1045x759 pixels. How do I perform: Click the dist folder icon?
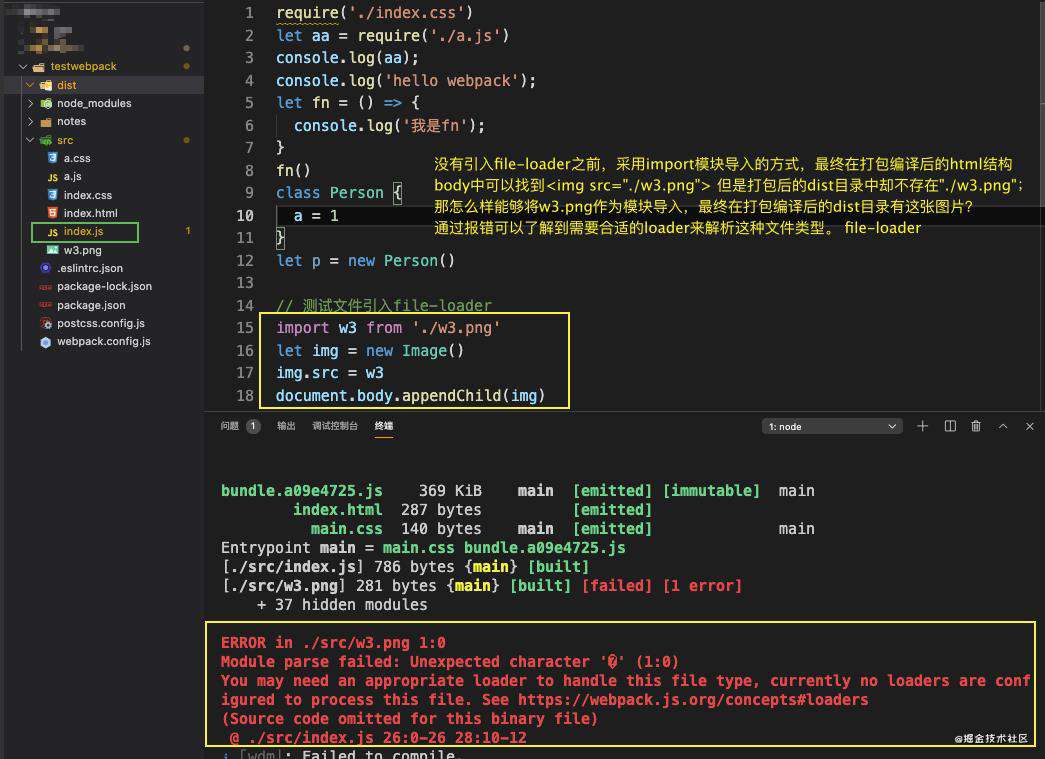coord(46,85)
